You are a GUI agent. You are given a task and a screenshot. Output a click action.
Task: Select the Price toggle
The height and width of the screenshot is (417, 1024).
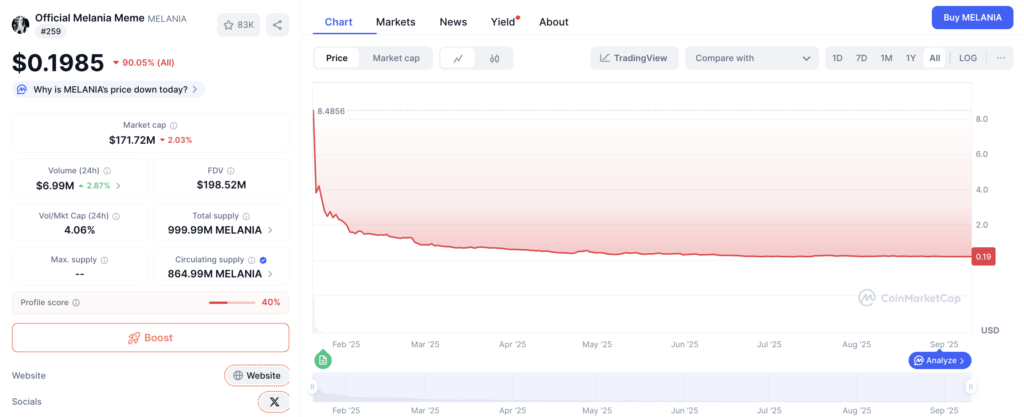337,58
